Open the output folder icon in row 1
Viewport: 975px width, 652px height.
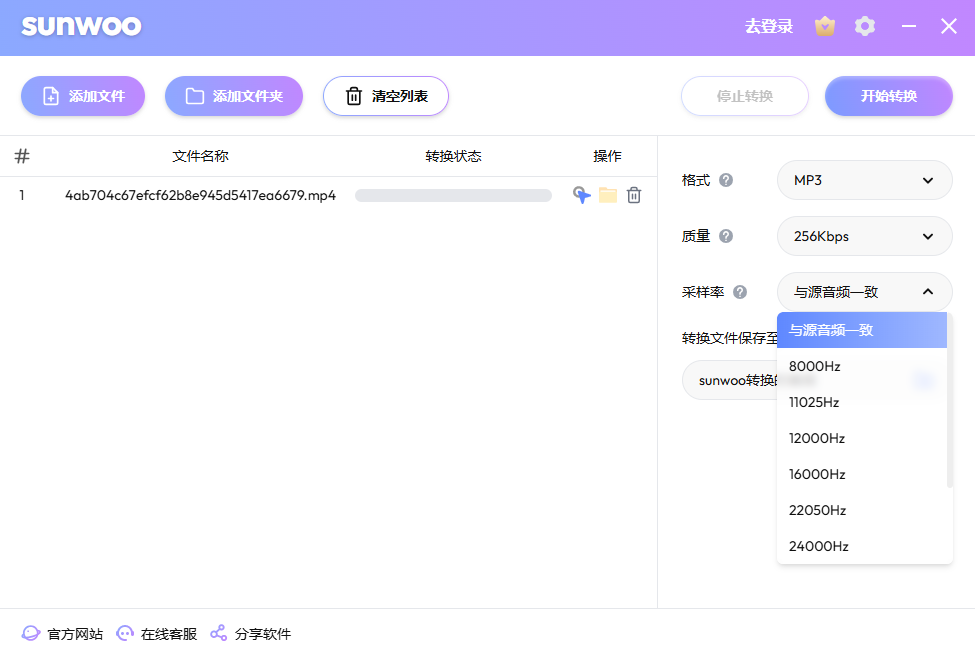point(608,195)
